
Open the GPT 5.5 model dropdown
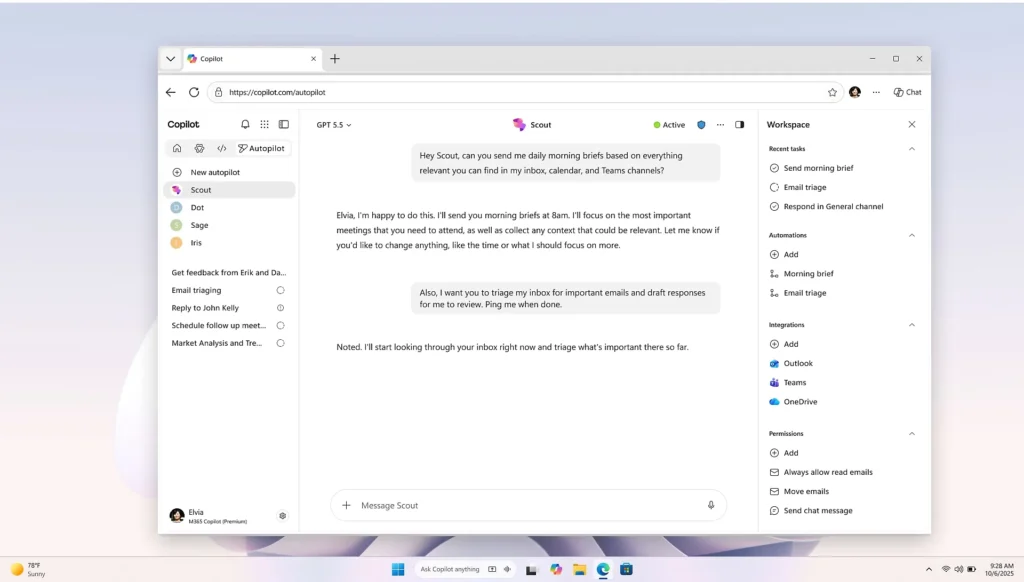pyautogui.click(x=334, y=125)
